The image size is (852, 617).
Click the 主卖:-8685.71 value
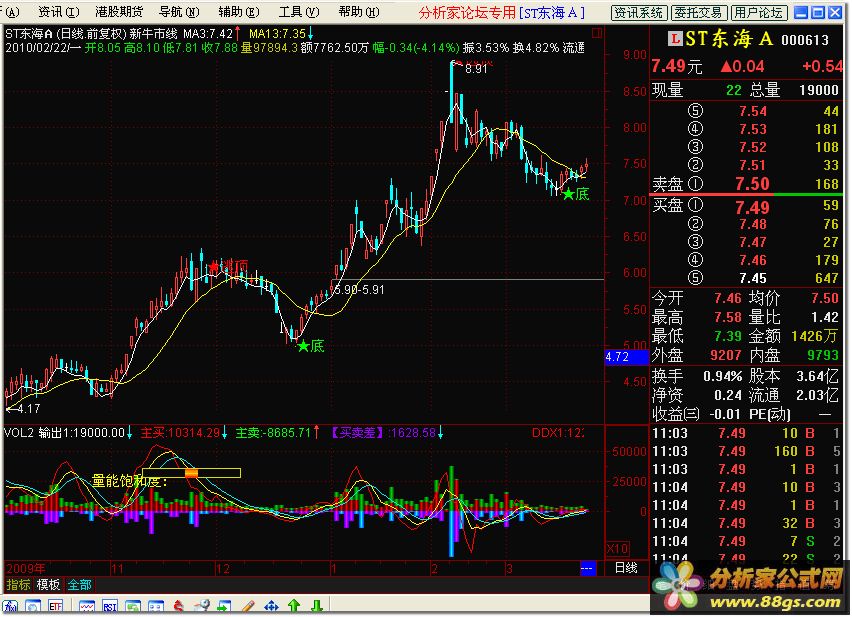[x=274, y=433]
